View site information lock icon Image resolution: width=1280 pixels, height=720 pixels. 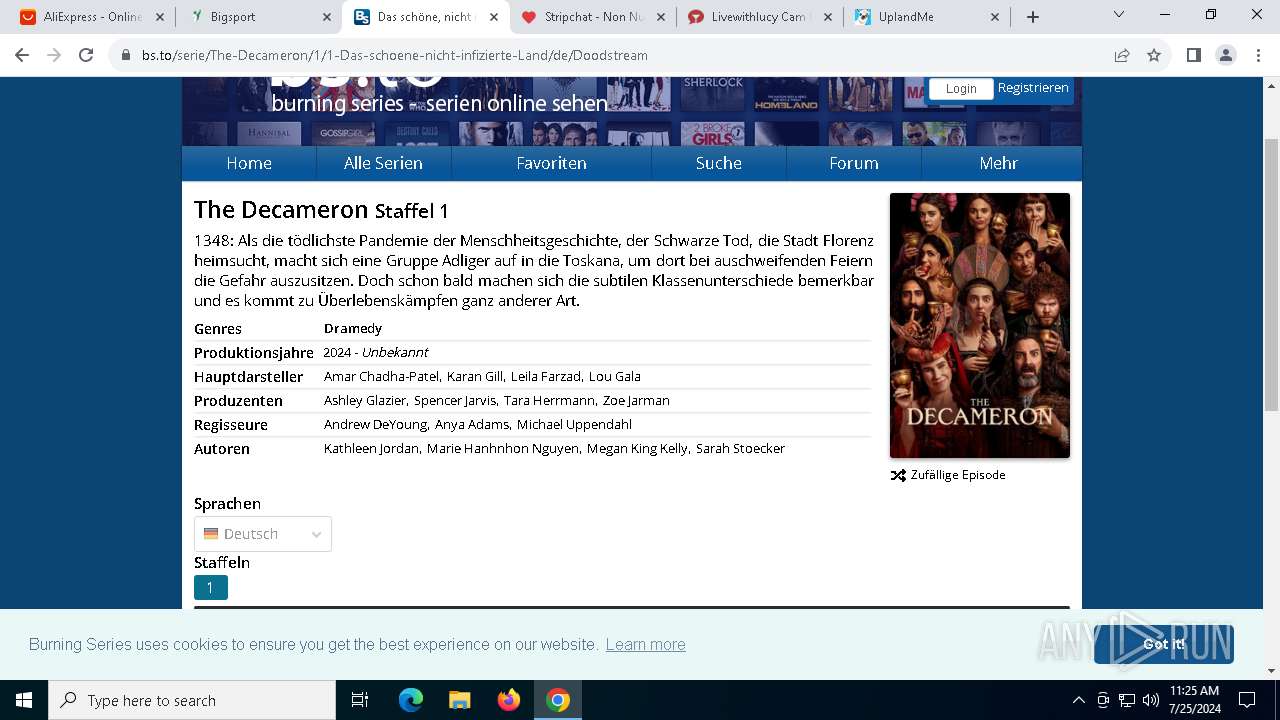click(x=126, y=55)
